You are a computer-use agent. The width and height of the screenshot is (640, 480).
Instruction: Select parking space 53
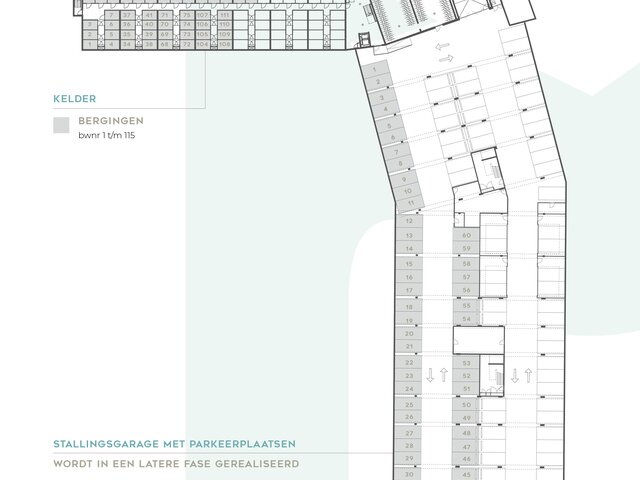[466, 363]
